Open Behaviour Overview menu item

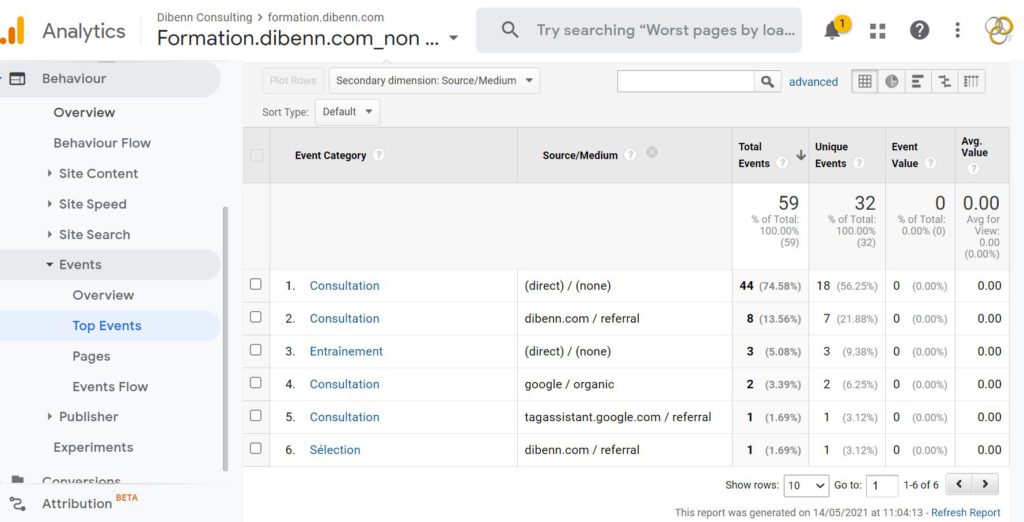click(84, 112)
